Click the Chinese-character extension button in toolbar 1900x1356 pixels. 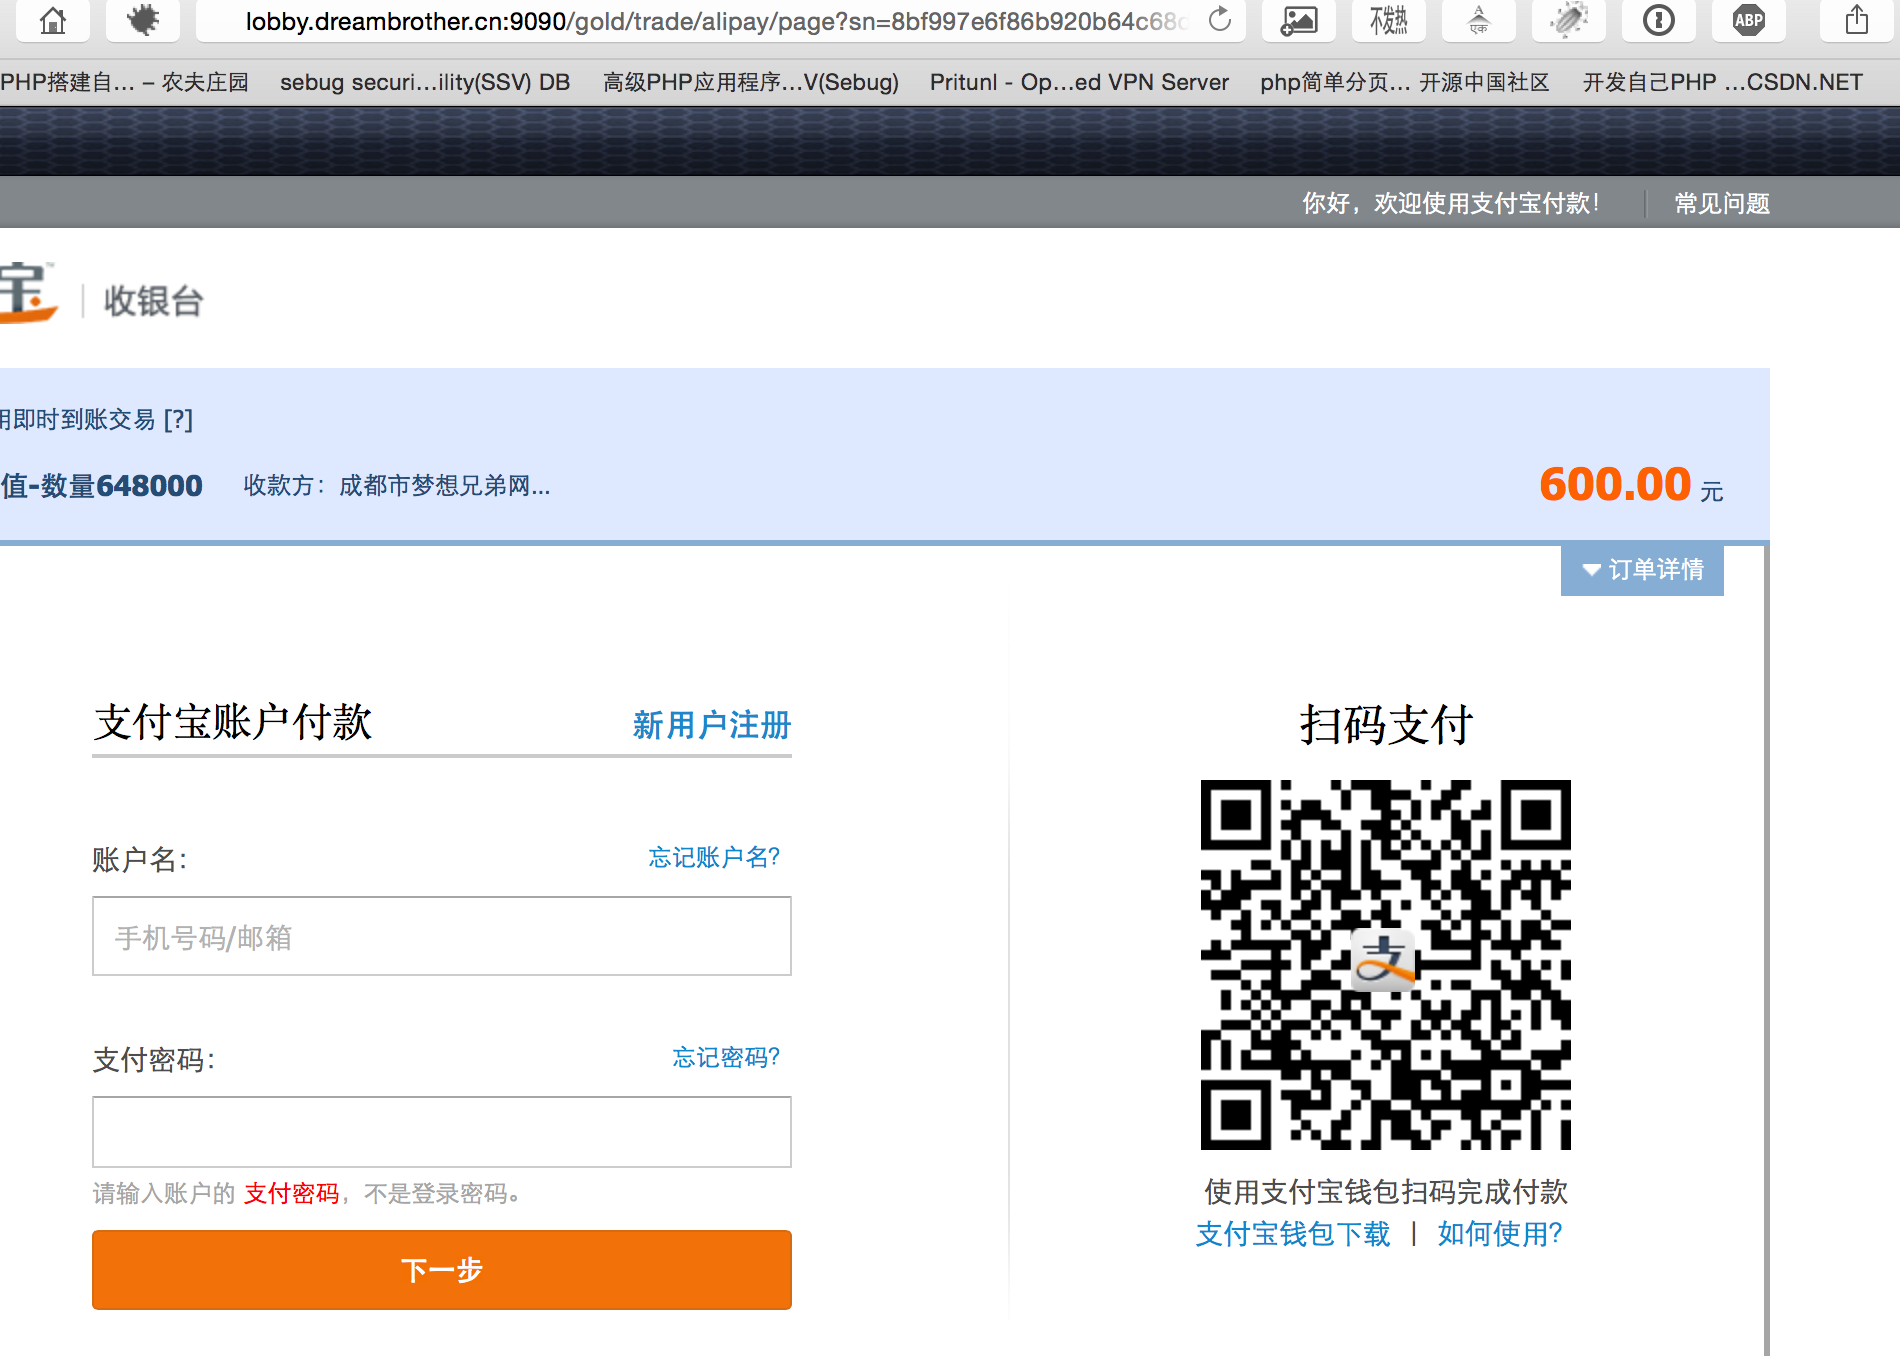[x=1389, y=19]
